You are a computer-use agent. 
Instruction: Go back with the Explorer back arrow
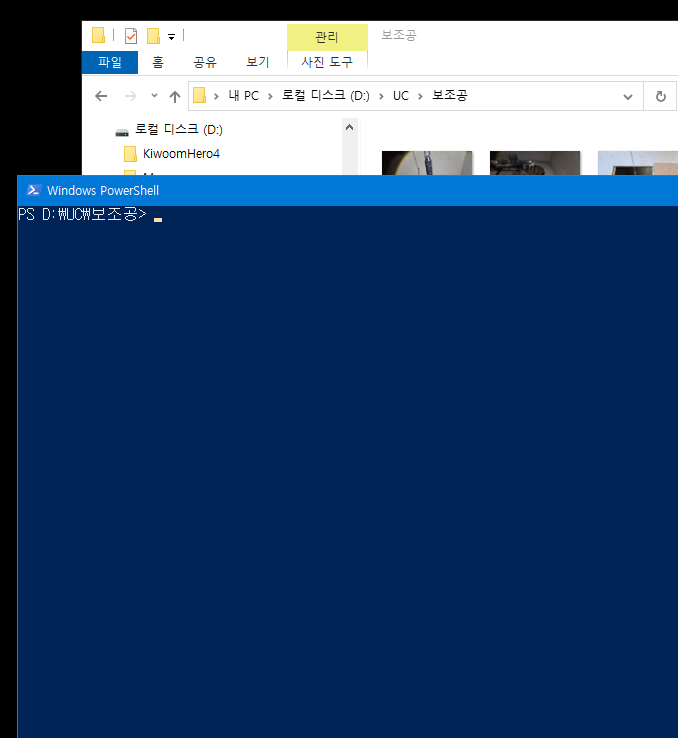pos(101,96)
